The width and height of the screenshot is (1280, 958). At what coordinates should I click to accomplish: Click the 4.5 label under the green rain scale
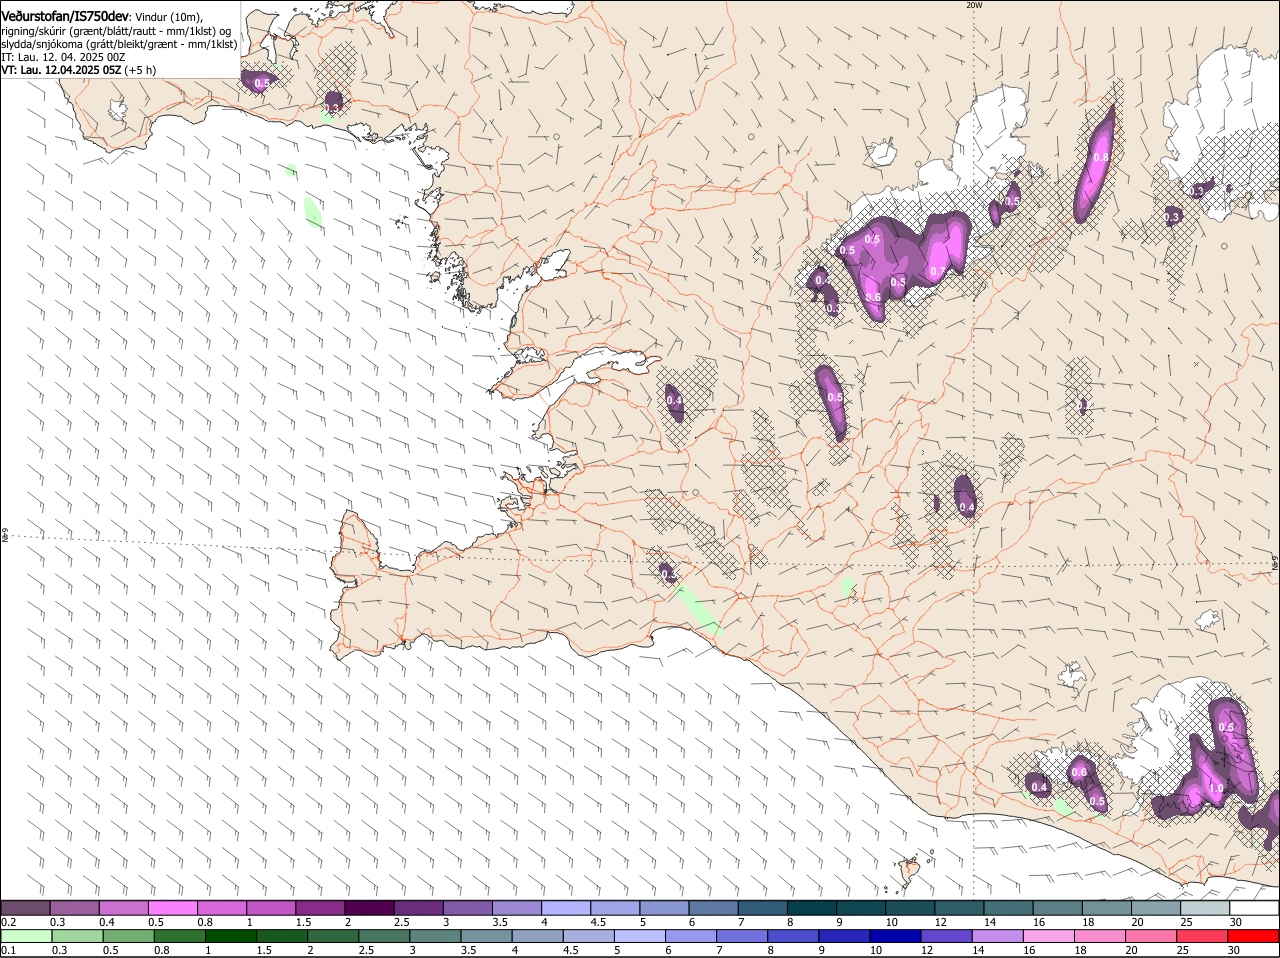point(570,950)
